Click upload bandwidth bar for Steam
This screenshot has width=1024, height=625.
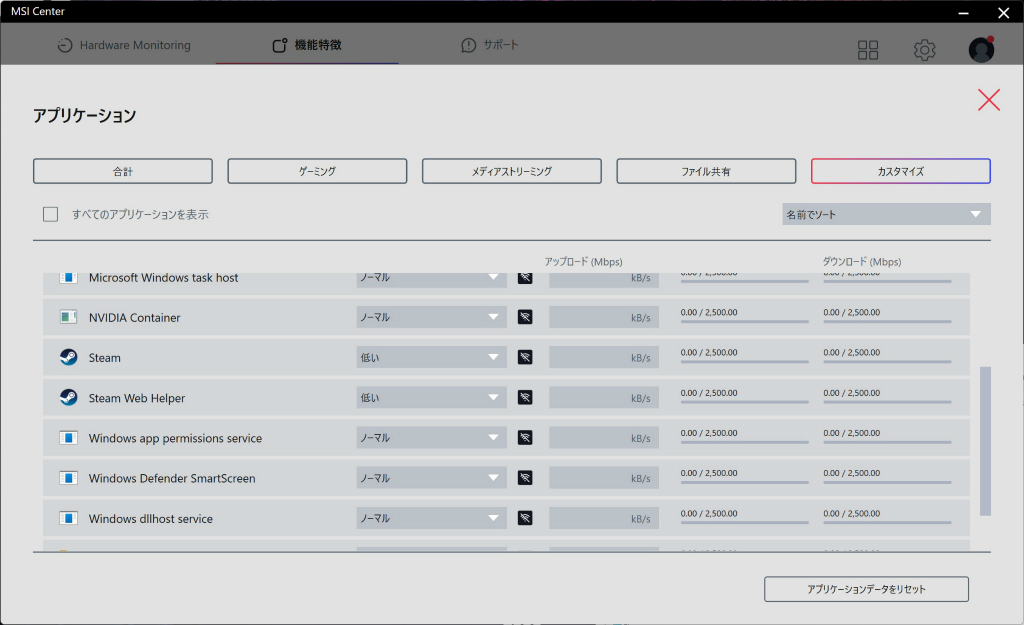coord(744,361)
